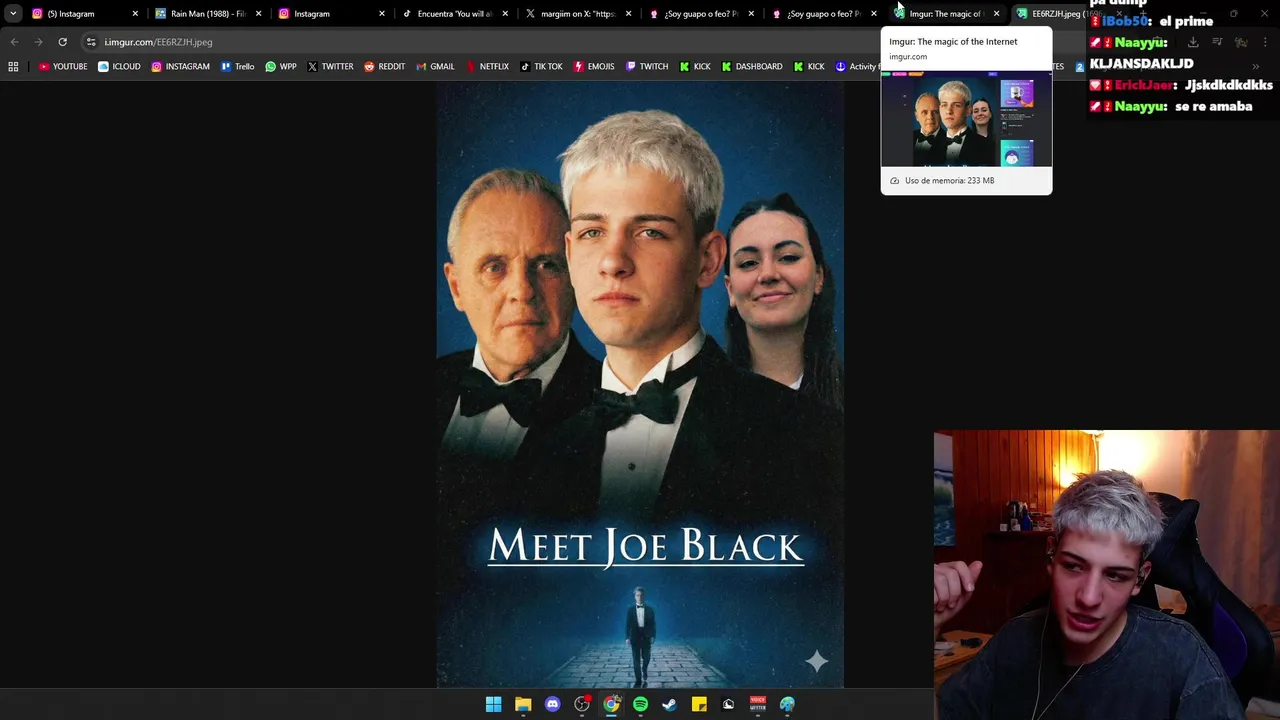The height and width of the screenshot is (720, 1280).
Task: Open Voicemeeter from the taskbar
Action: pos(758,704)
